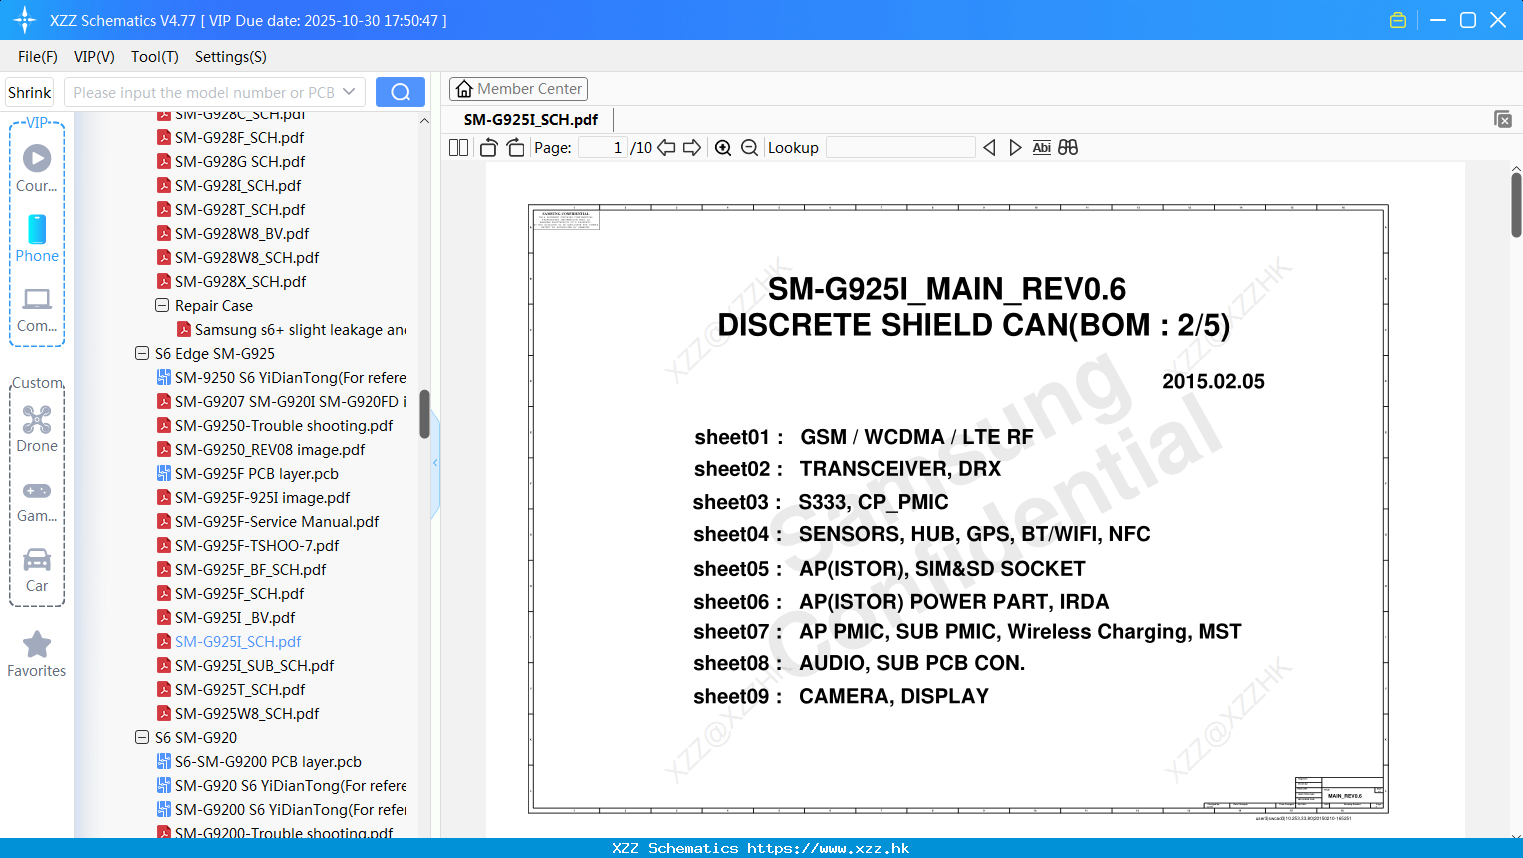The width and height of the screenshot is (1523, 858).
Task: Click the binoculars search icon
Action: tap(1068, 147)
